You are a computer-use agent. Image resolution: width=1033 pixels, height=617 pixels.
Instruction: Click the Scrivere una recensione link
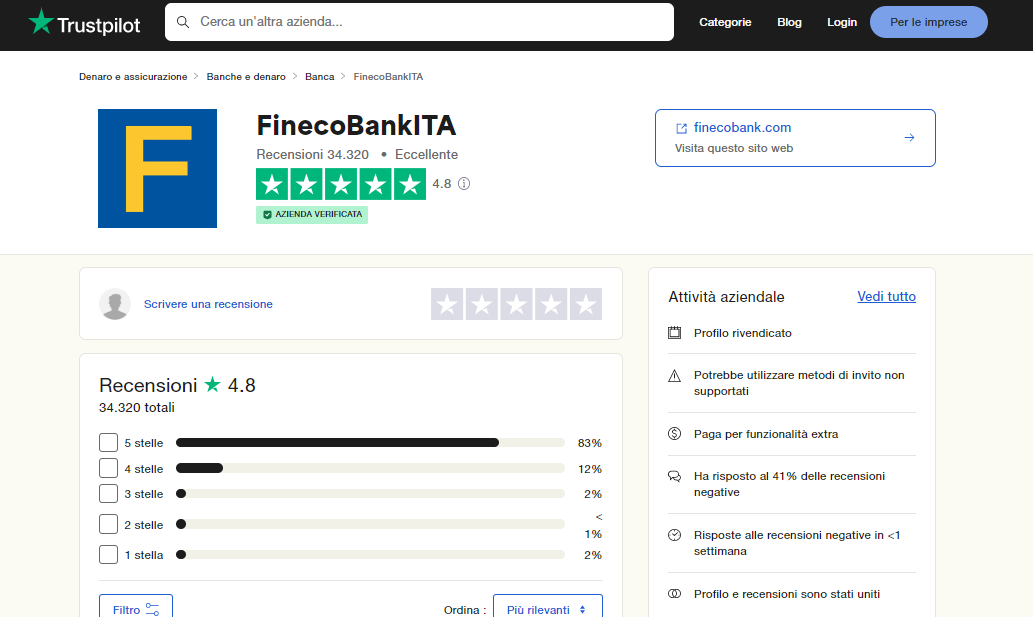[x=208, y=304]
